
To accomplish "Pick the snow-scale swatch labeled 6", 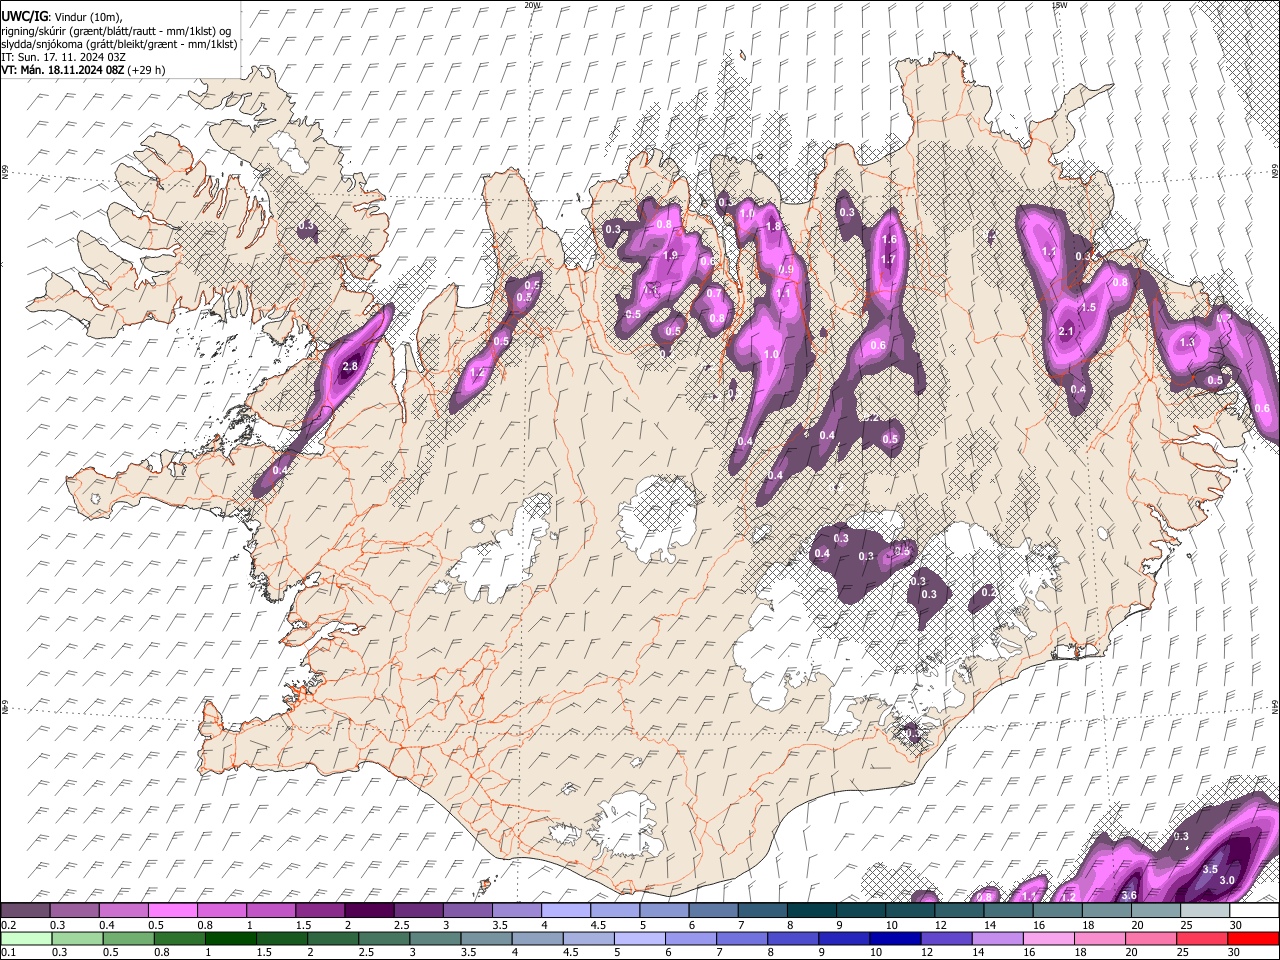I will pos(714,910).
